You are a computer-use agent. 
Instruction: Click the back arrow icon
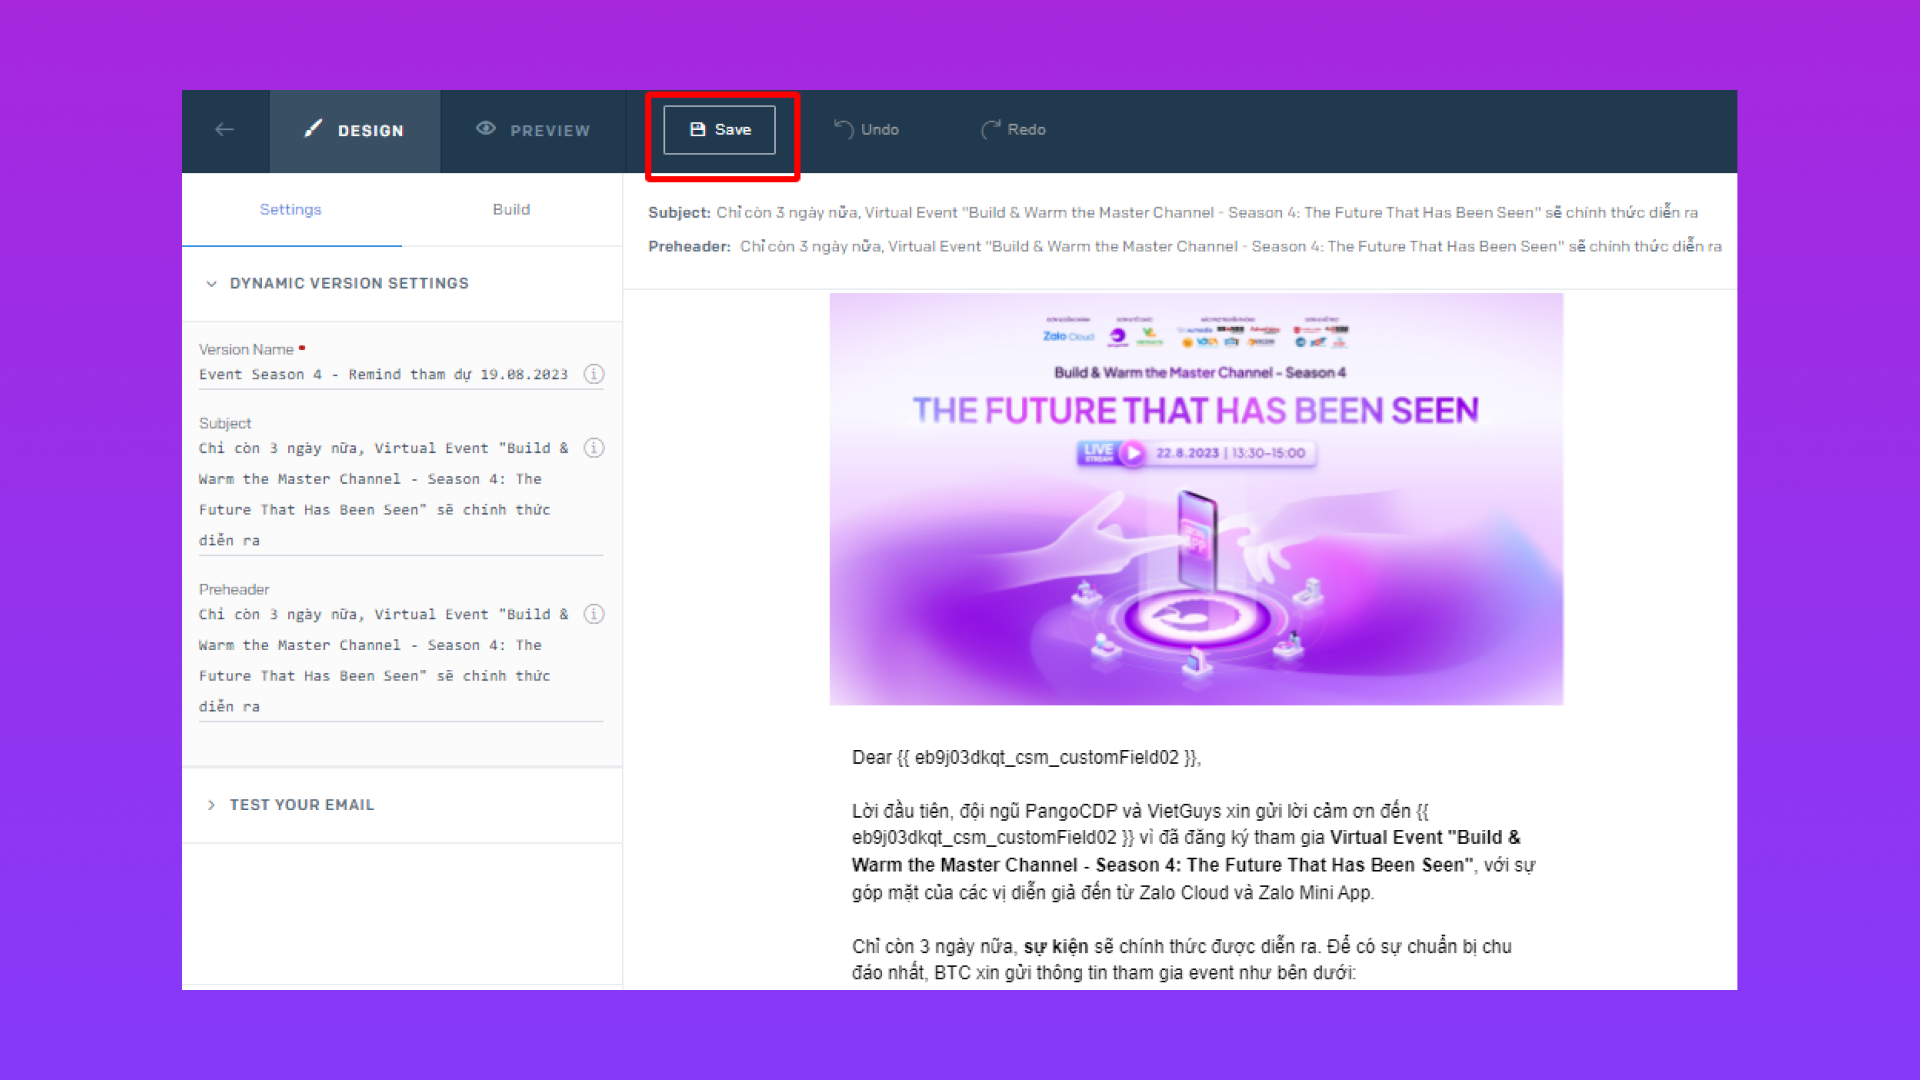pos(225,129)
